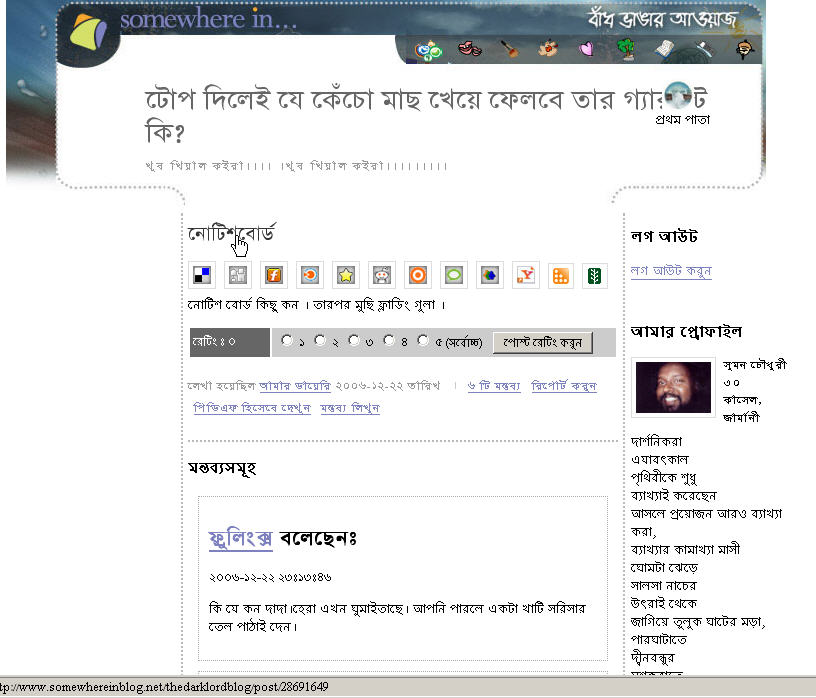The height and width of the screenshot is (698, 816).
Task: Open the আমার ডায়েরি category link
Action: coord(295,386)
